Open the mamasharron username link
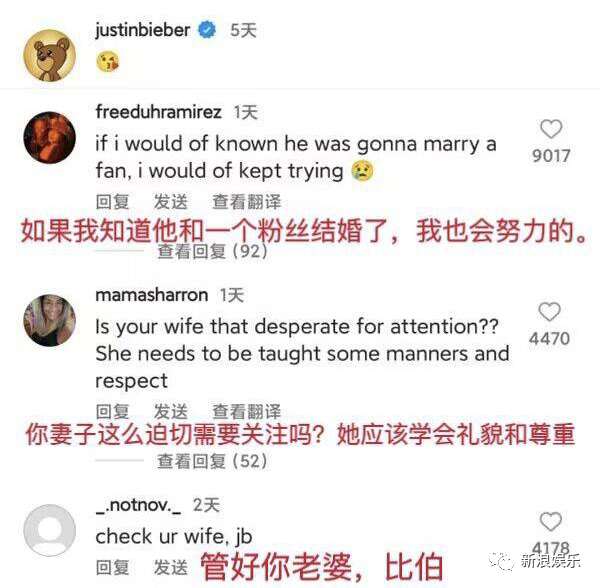Screen dimensions: 600x588 point(152,295)
